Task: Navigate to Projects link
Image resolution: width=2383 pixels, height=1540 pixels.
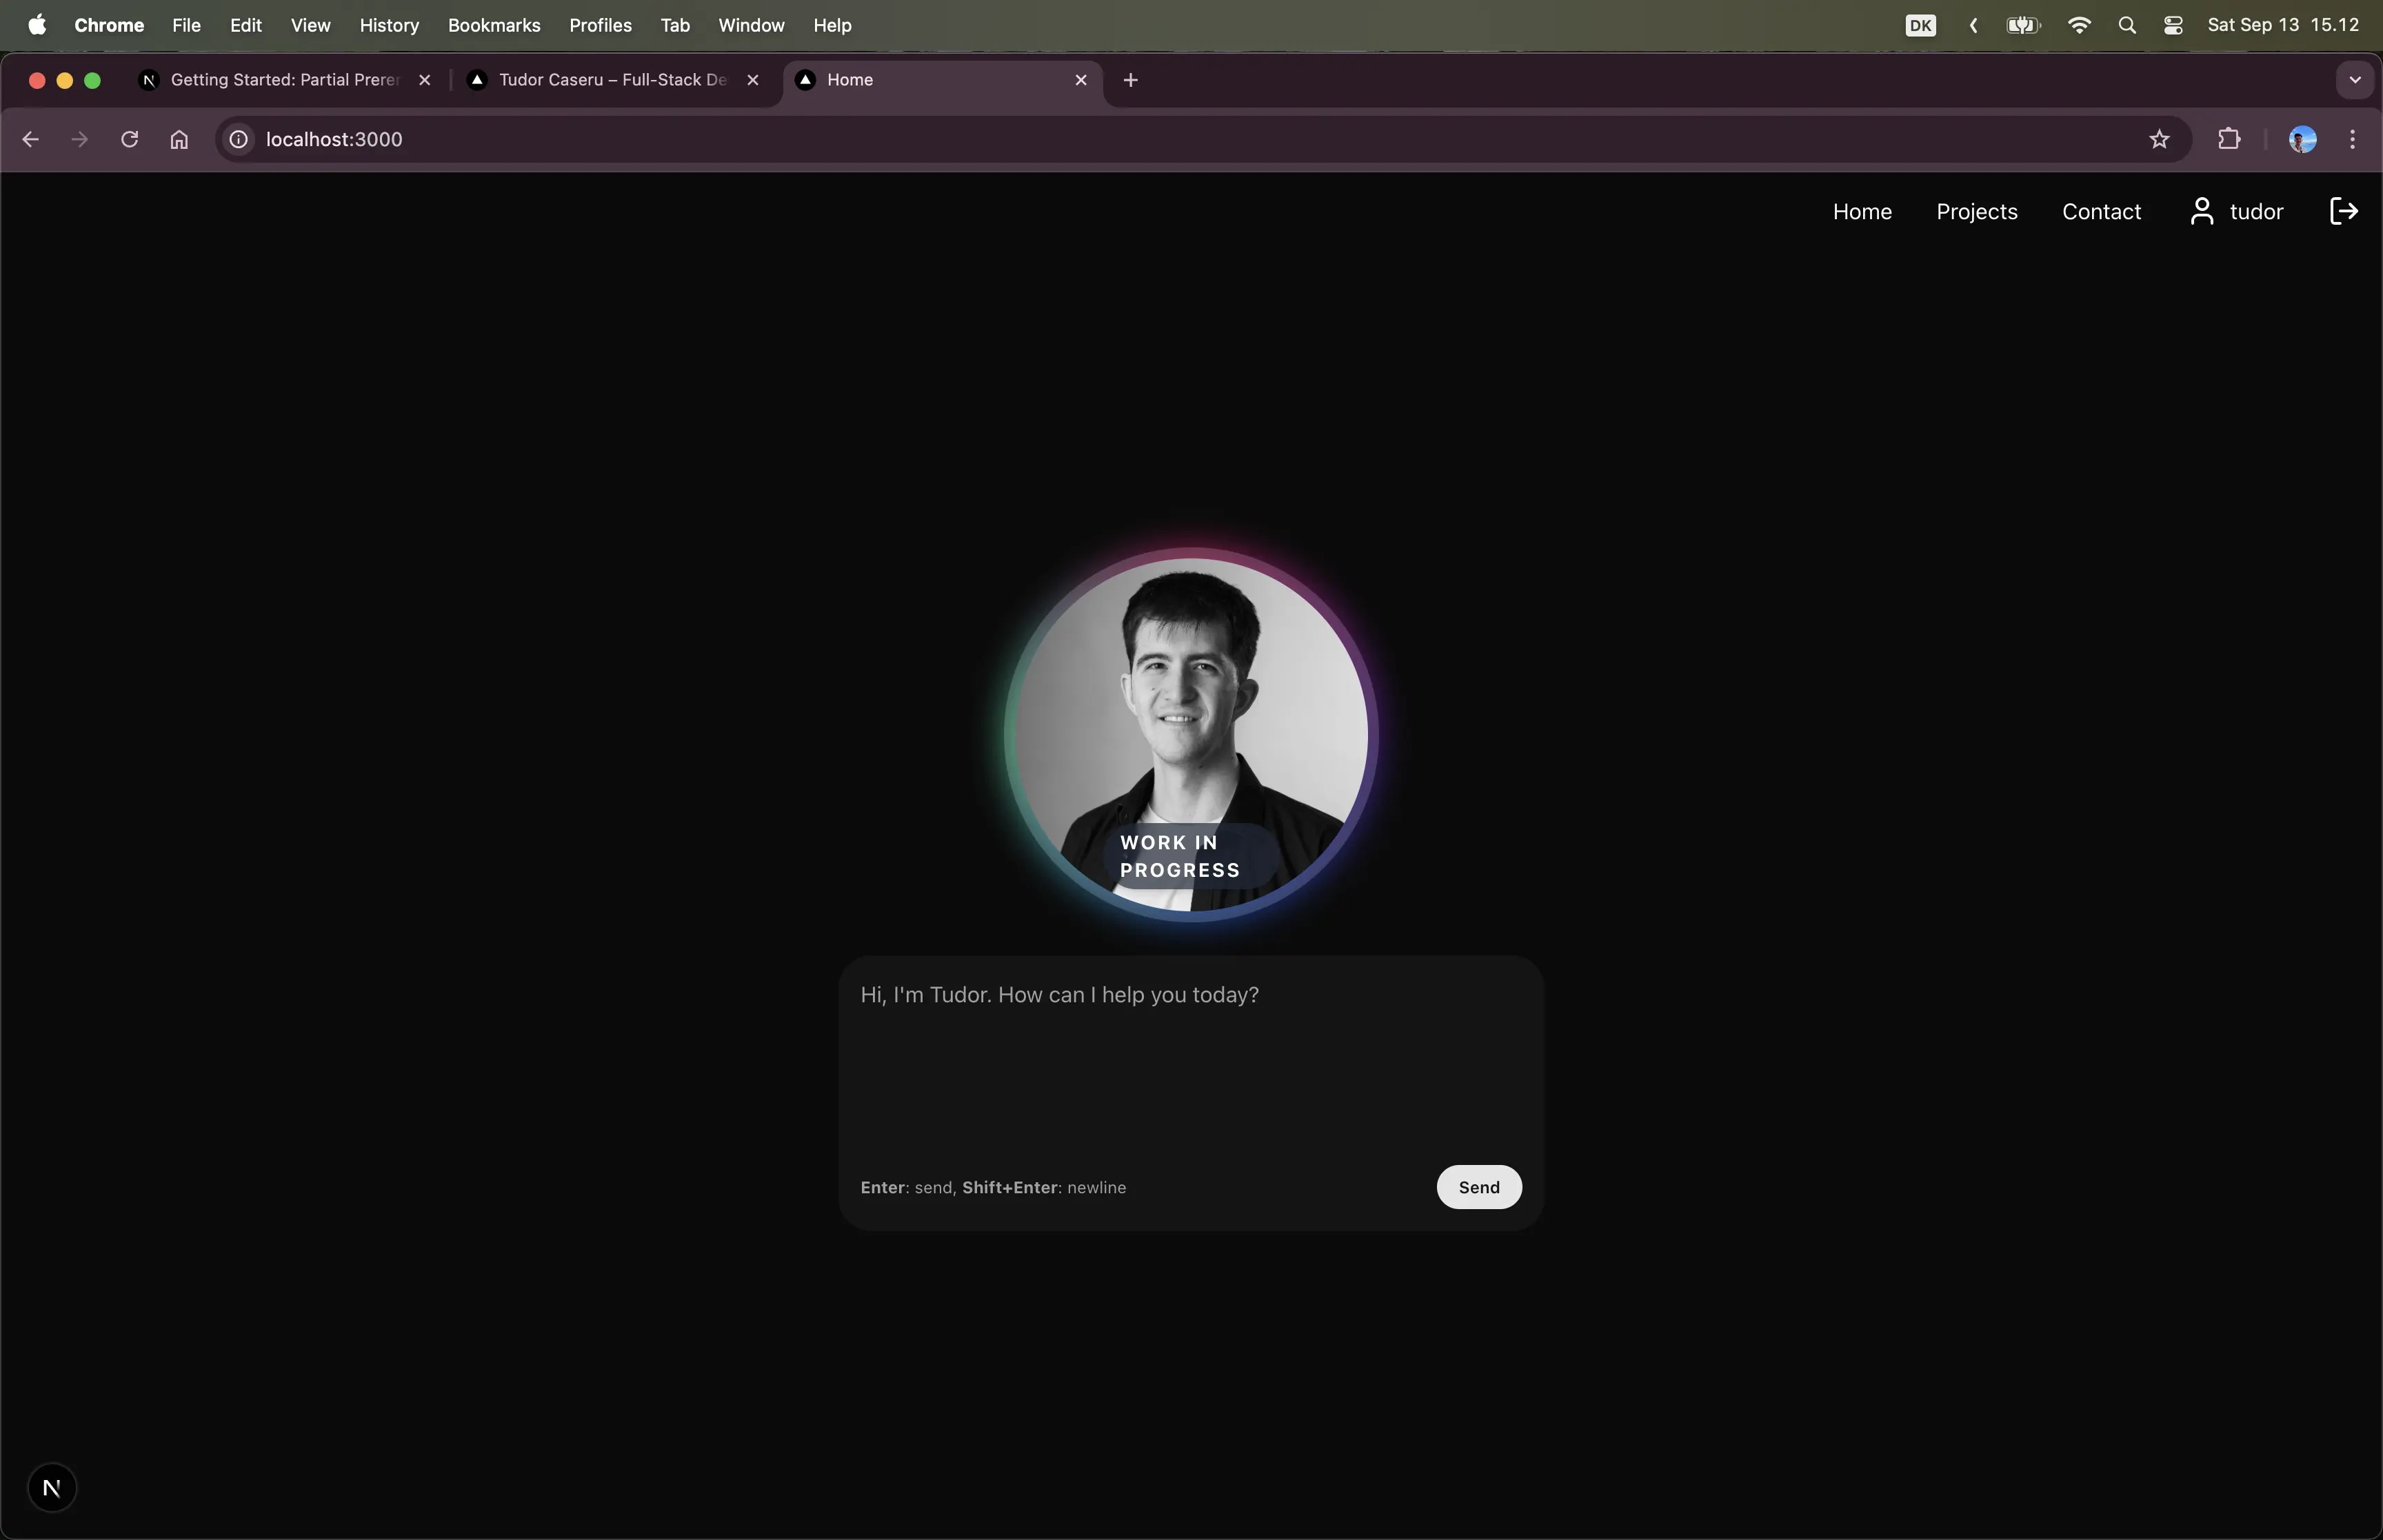Action: 1976,211
